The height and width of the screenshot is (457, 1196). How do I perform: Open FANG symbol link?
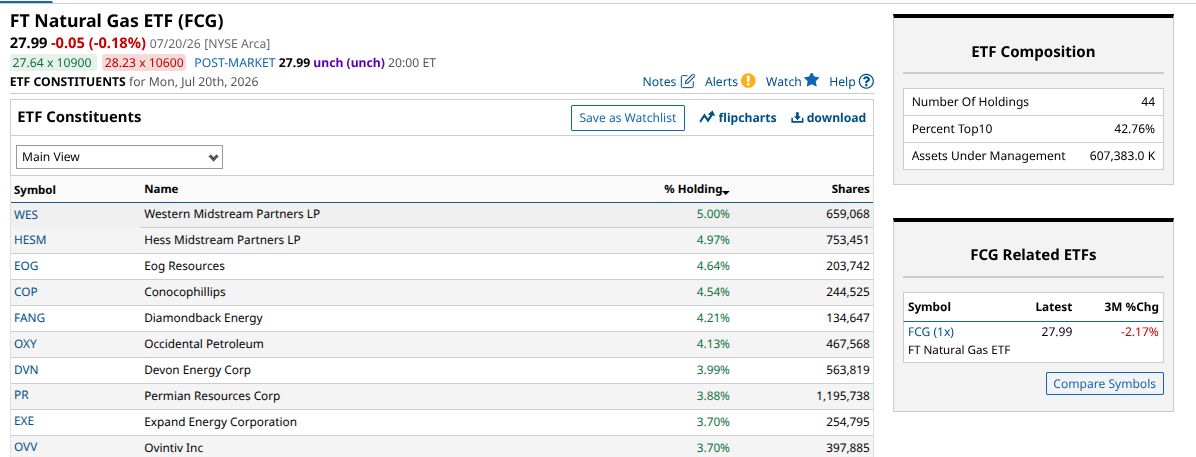[29, 317]
